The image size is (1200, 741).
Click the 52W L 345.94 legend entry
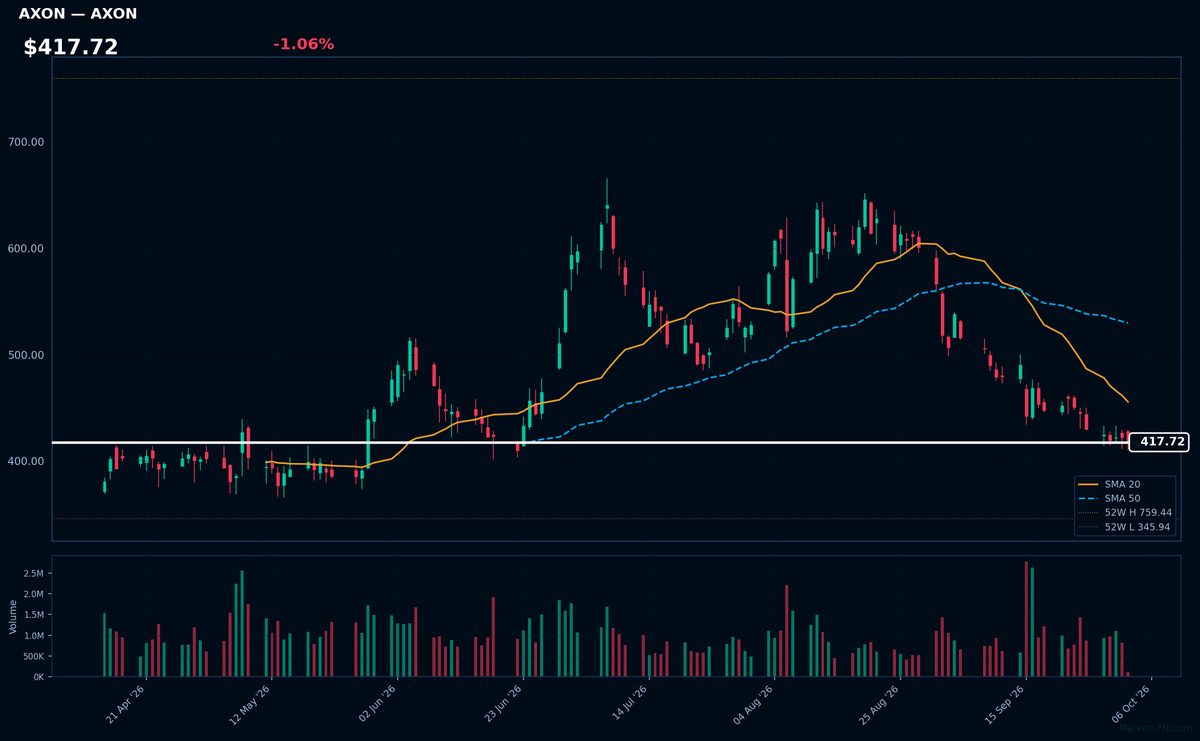[1125, 527]
